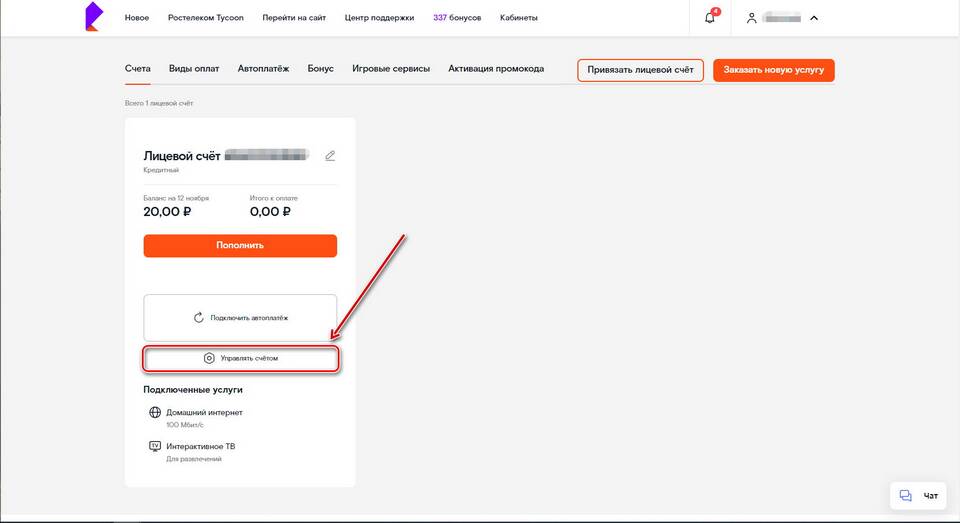Open the notifications bell icon
960x523 pixels.
(x=710, y=18)
